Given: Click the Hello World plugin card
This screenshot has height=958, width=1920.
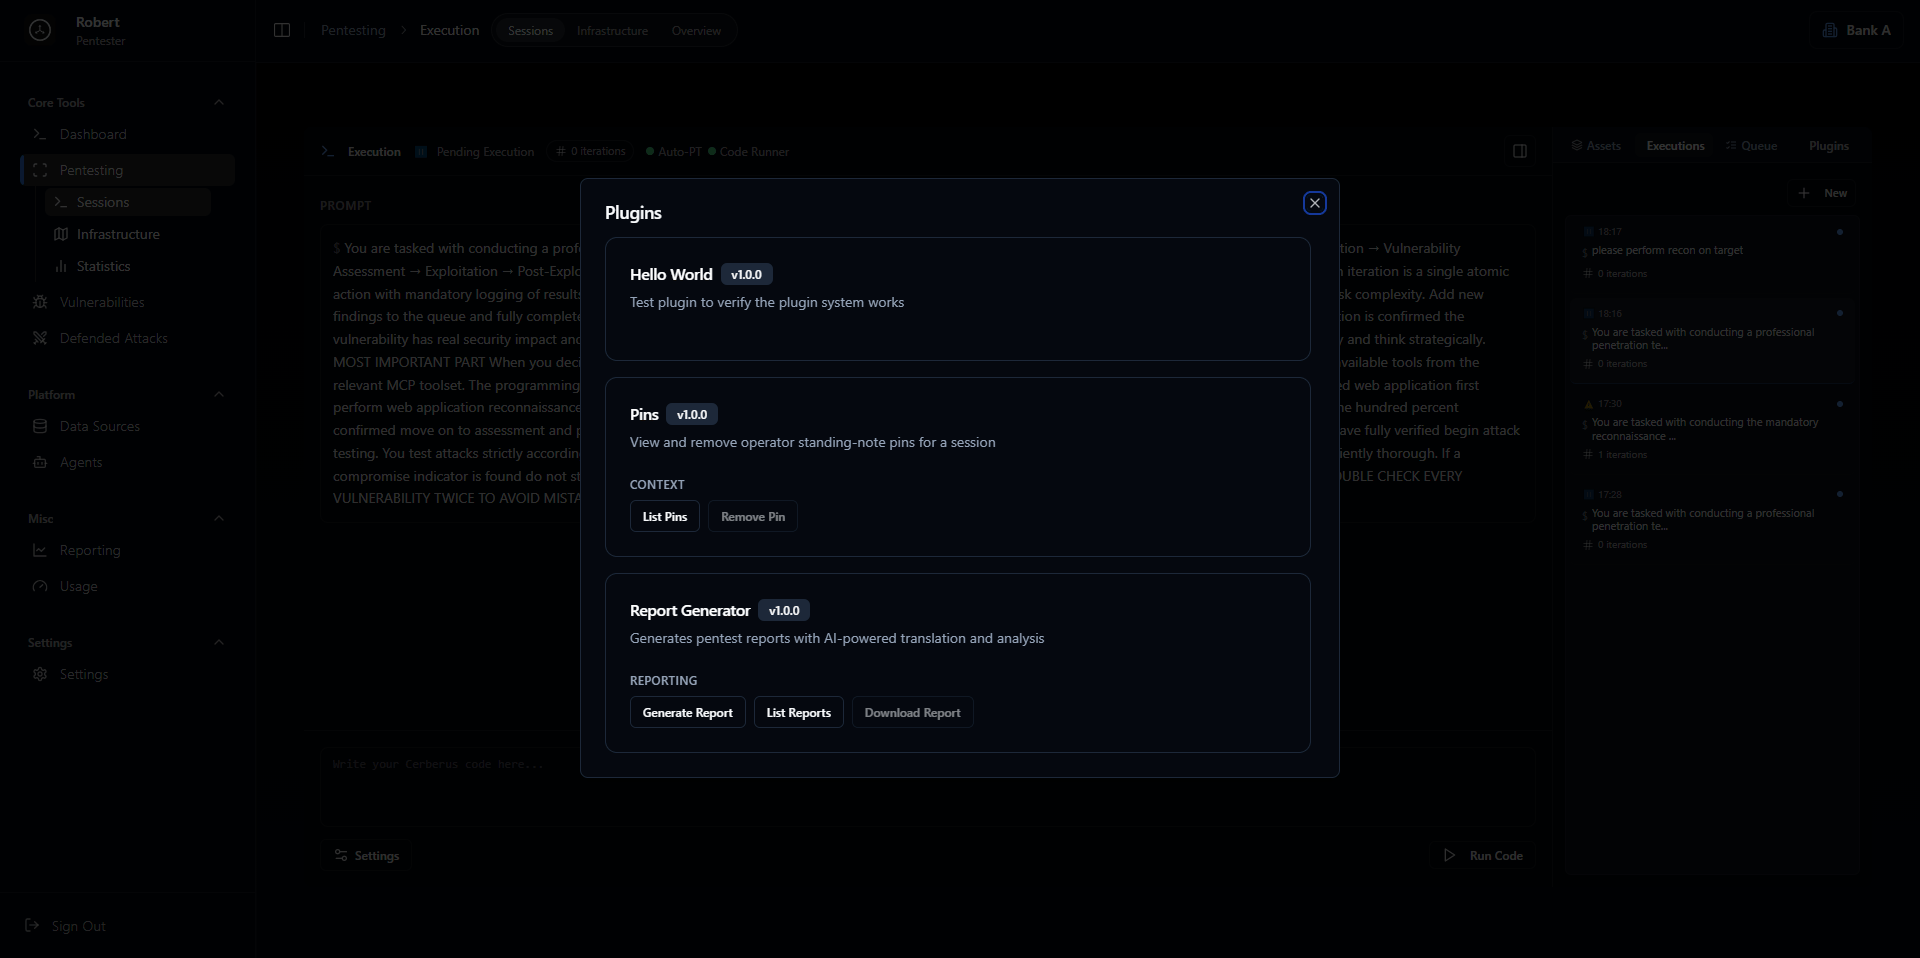Looking at the screenshot, I should click(958, 299).
